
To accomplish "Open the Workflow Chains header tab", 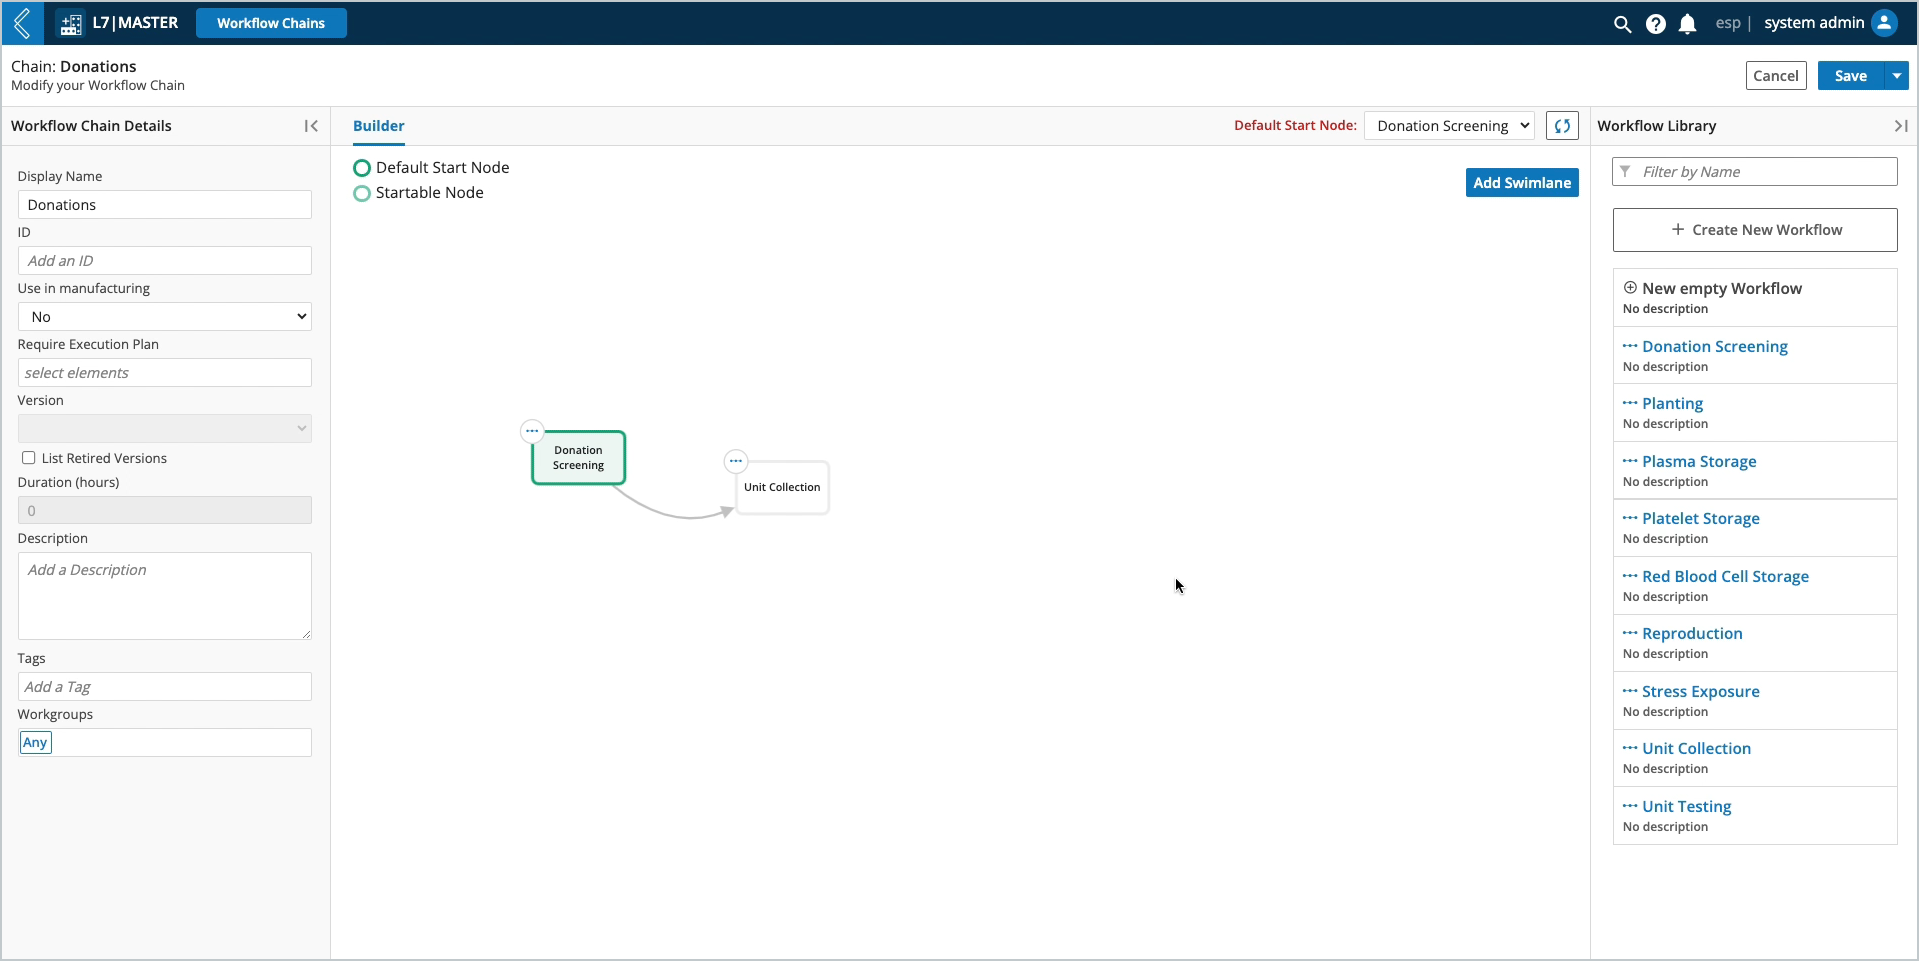I will tap(271, 23).
